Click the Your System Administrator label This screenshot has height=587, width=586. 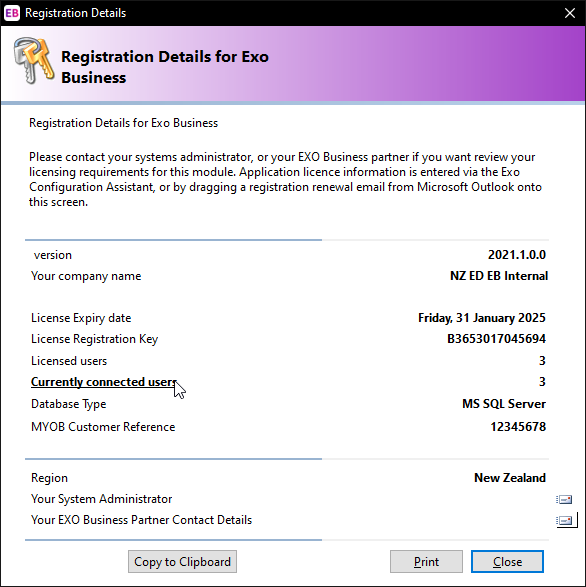point(101,499)
